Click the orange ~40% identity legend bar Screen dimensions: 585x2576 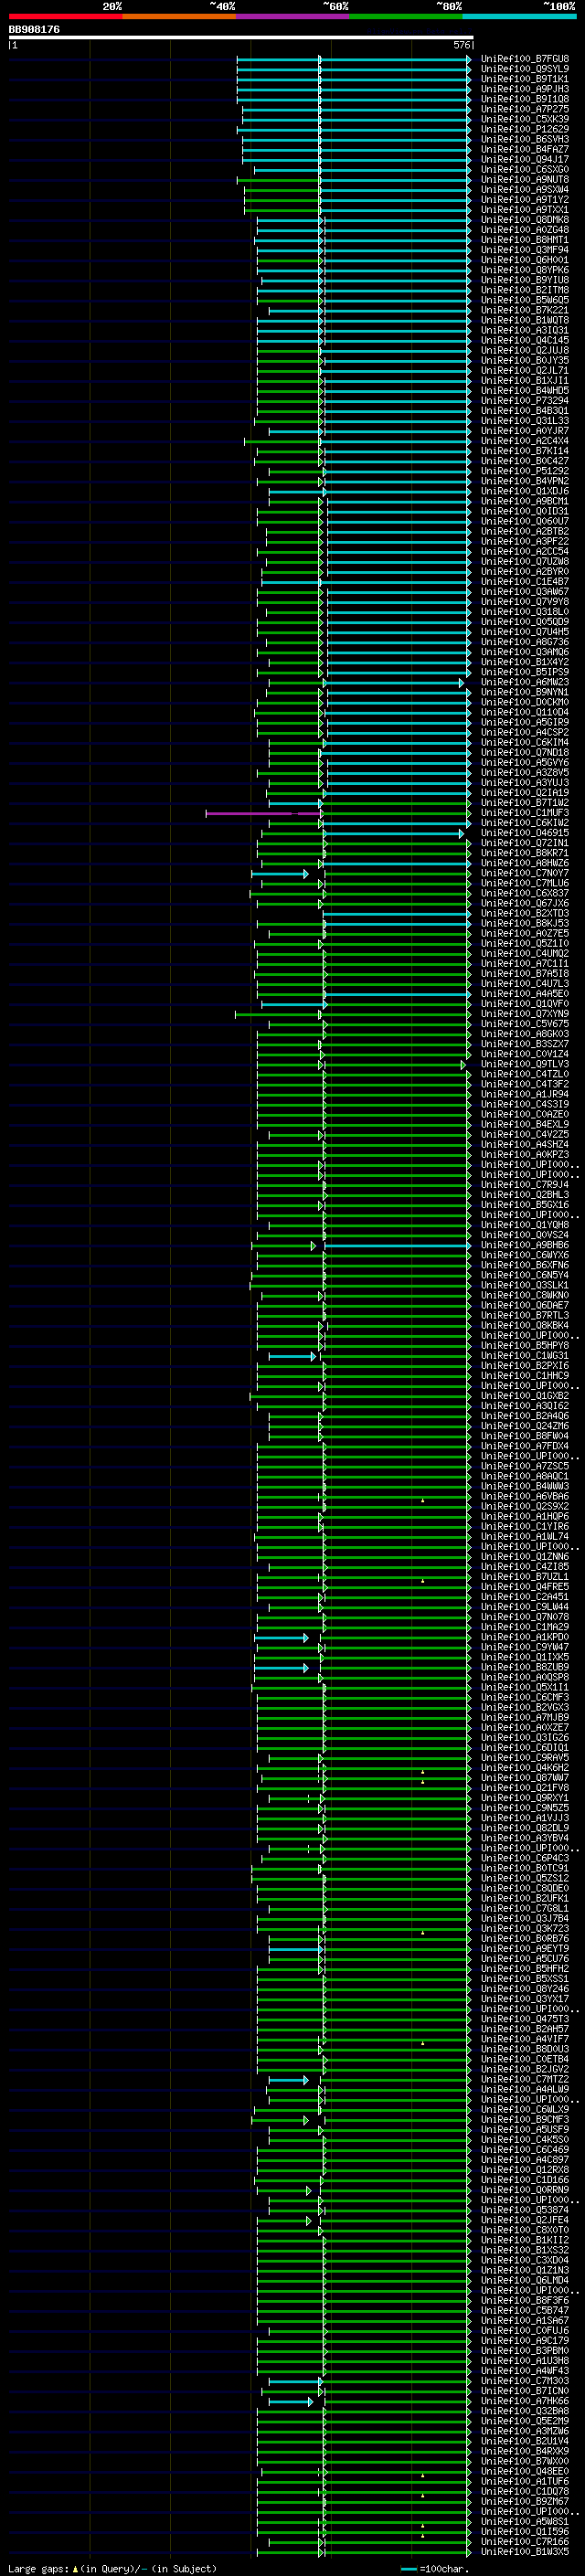(x=179, y=16)
